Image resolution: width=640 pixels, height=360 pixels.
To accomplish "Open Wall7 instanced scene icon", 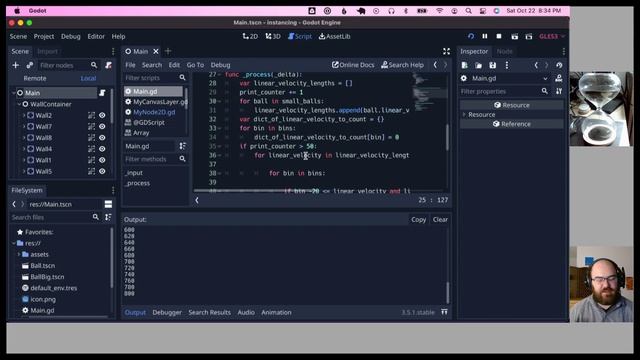I will point(91,127).
